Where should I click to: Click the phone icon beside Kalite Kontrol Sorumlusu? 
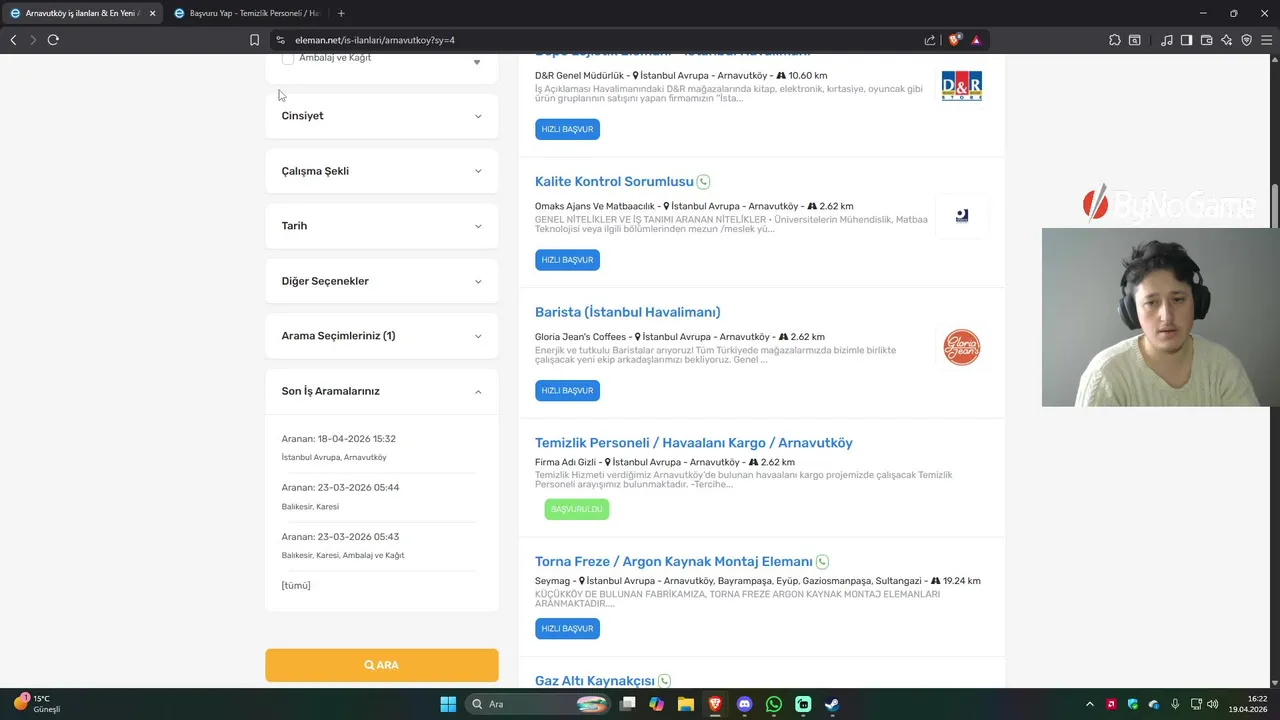pos(703,182)
